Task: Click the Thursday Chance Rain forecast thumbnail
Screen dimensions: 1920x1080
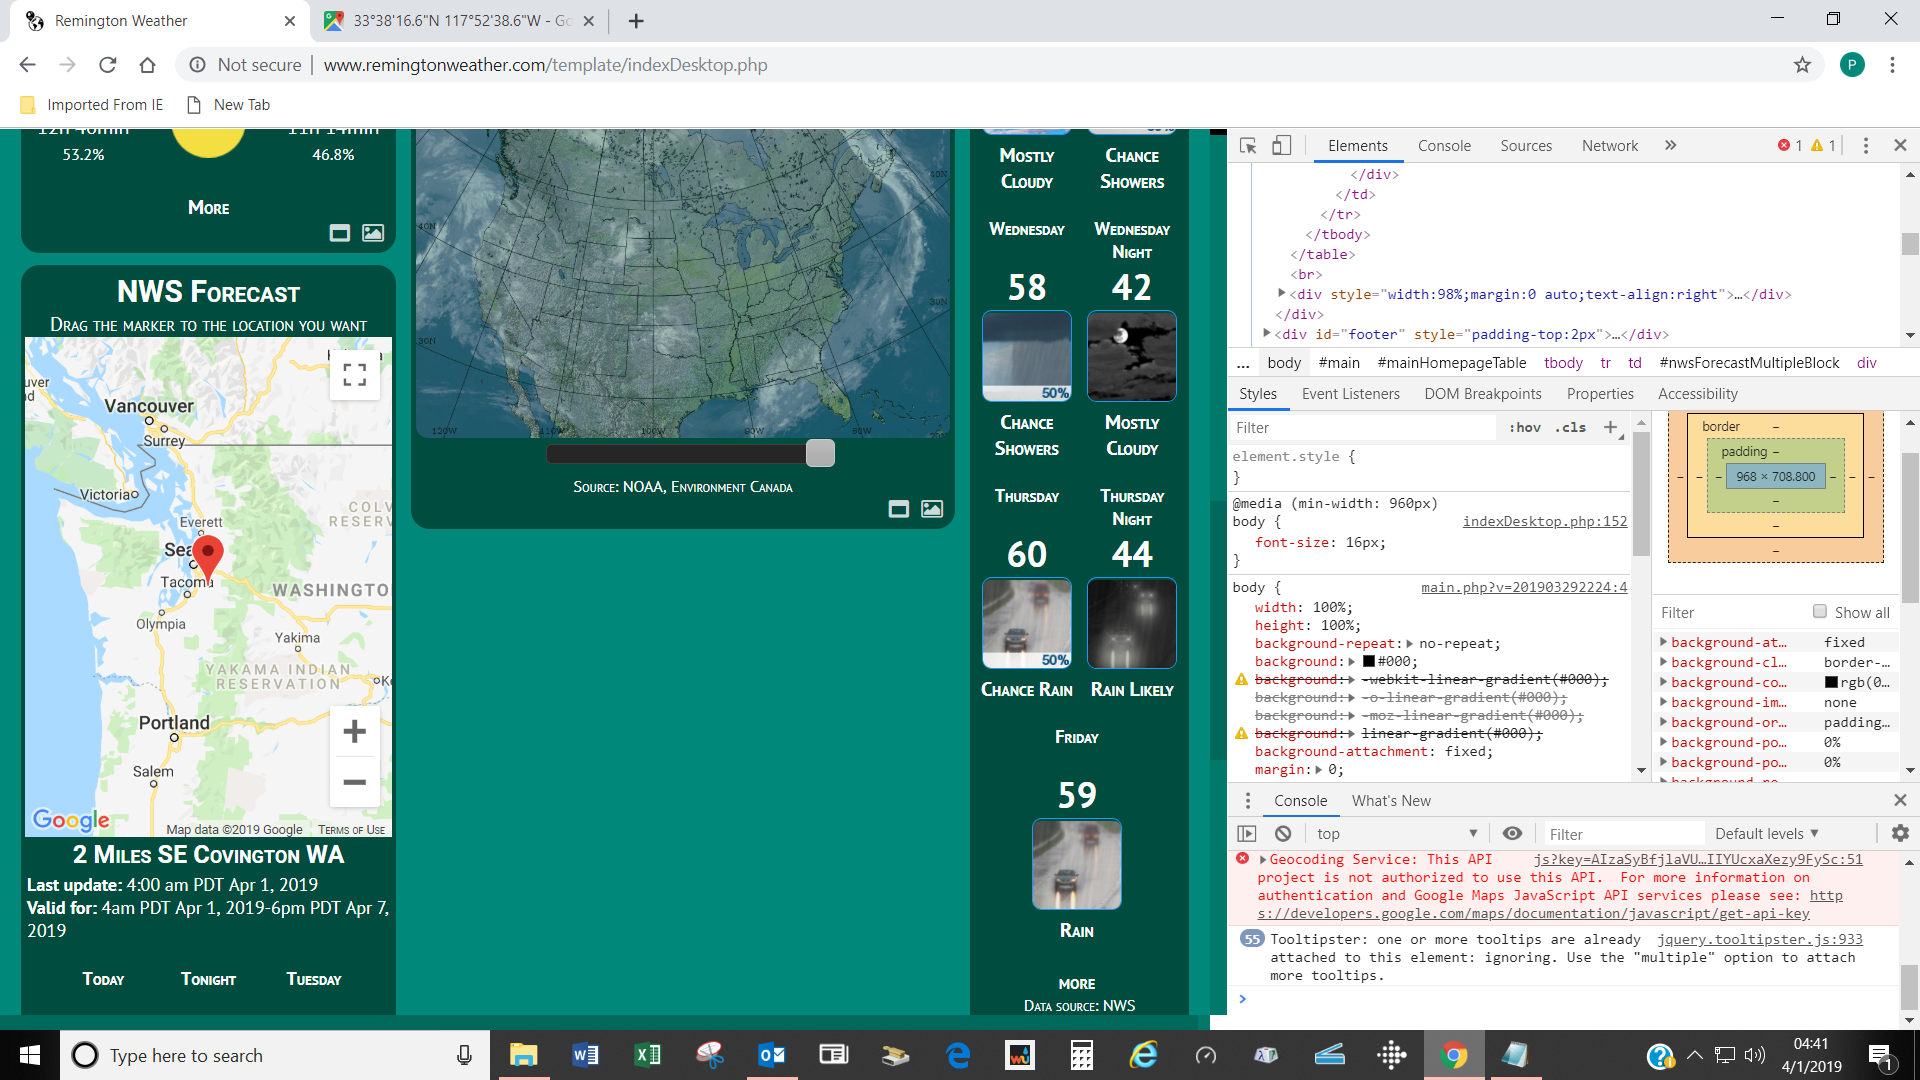Action: (x=1026, y=623)
